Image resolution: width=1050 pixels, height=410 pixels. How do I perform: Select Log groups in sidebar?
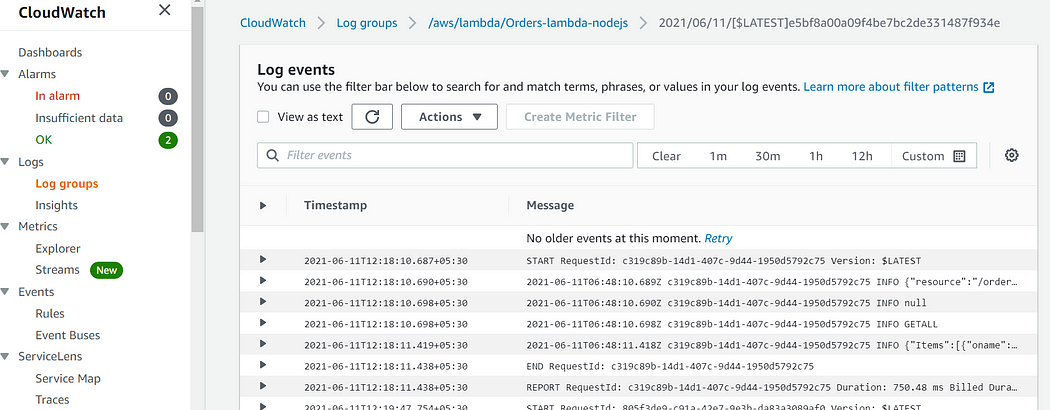click(x=67, y=184)
